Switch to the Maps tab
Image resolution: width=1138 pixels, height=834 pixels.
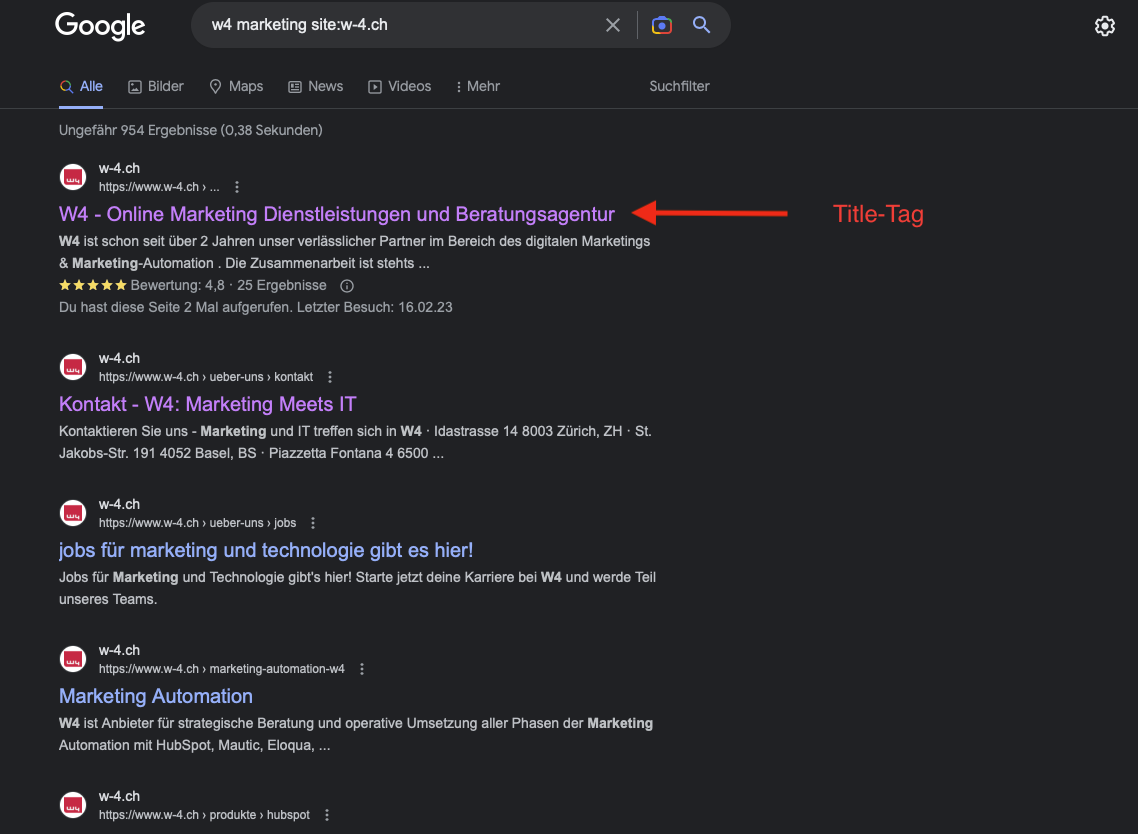coord(236,86)
